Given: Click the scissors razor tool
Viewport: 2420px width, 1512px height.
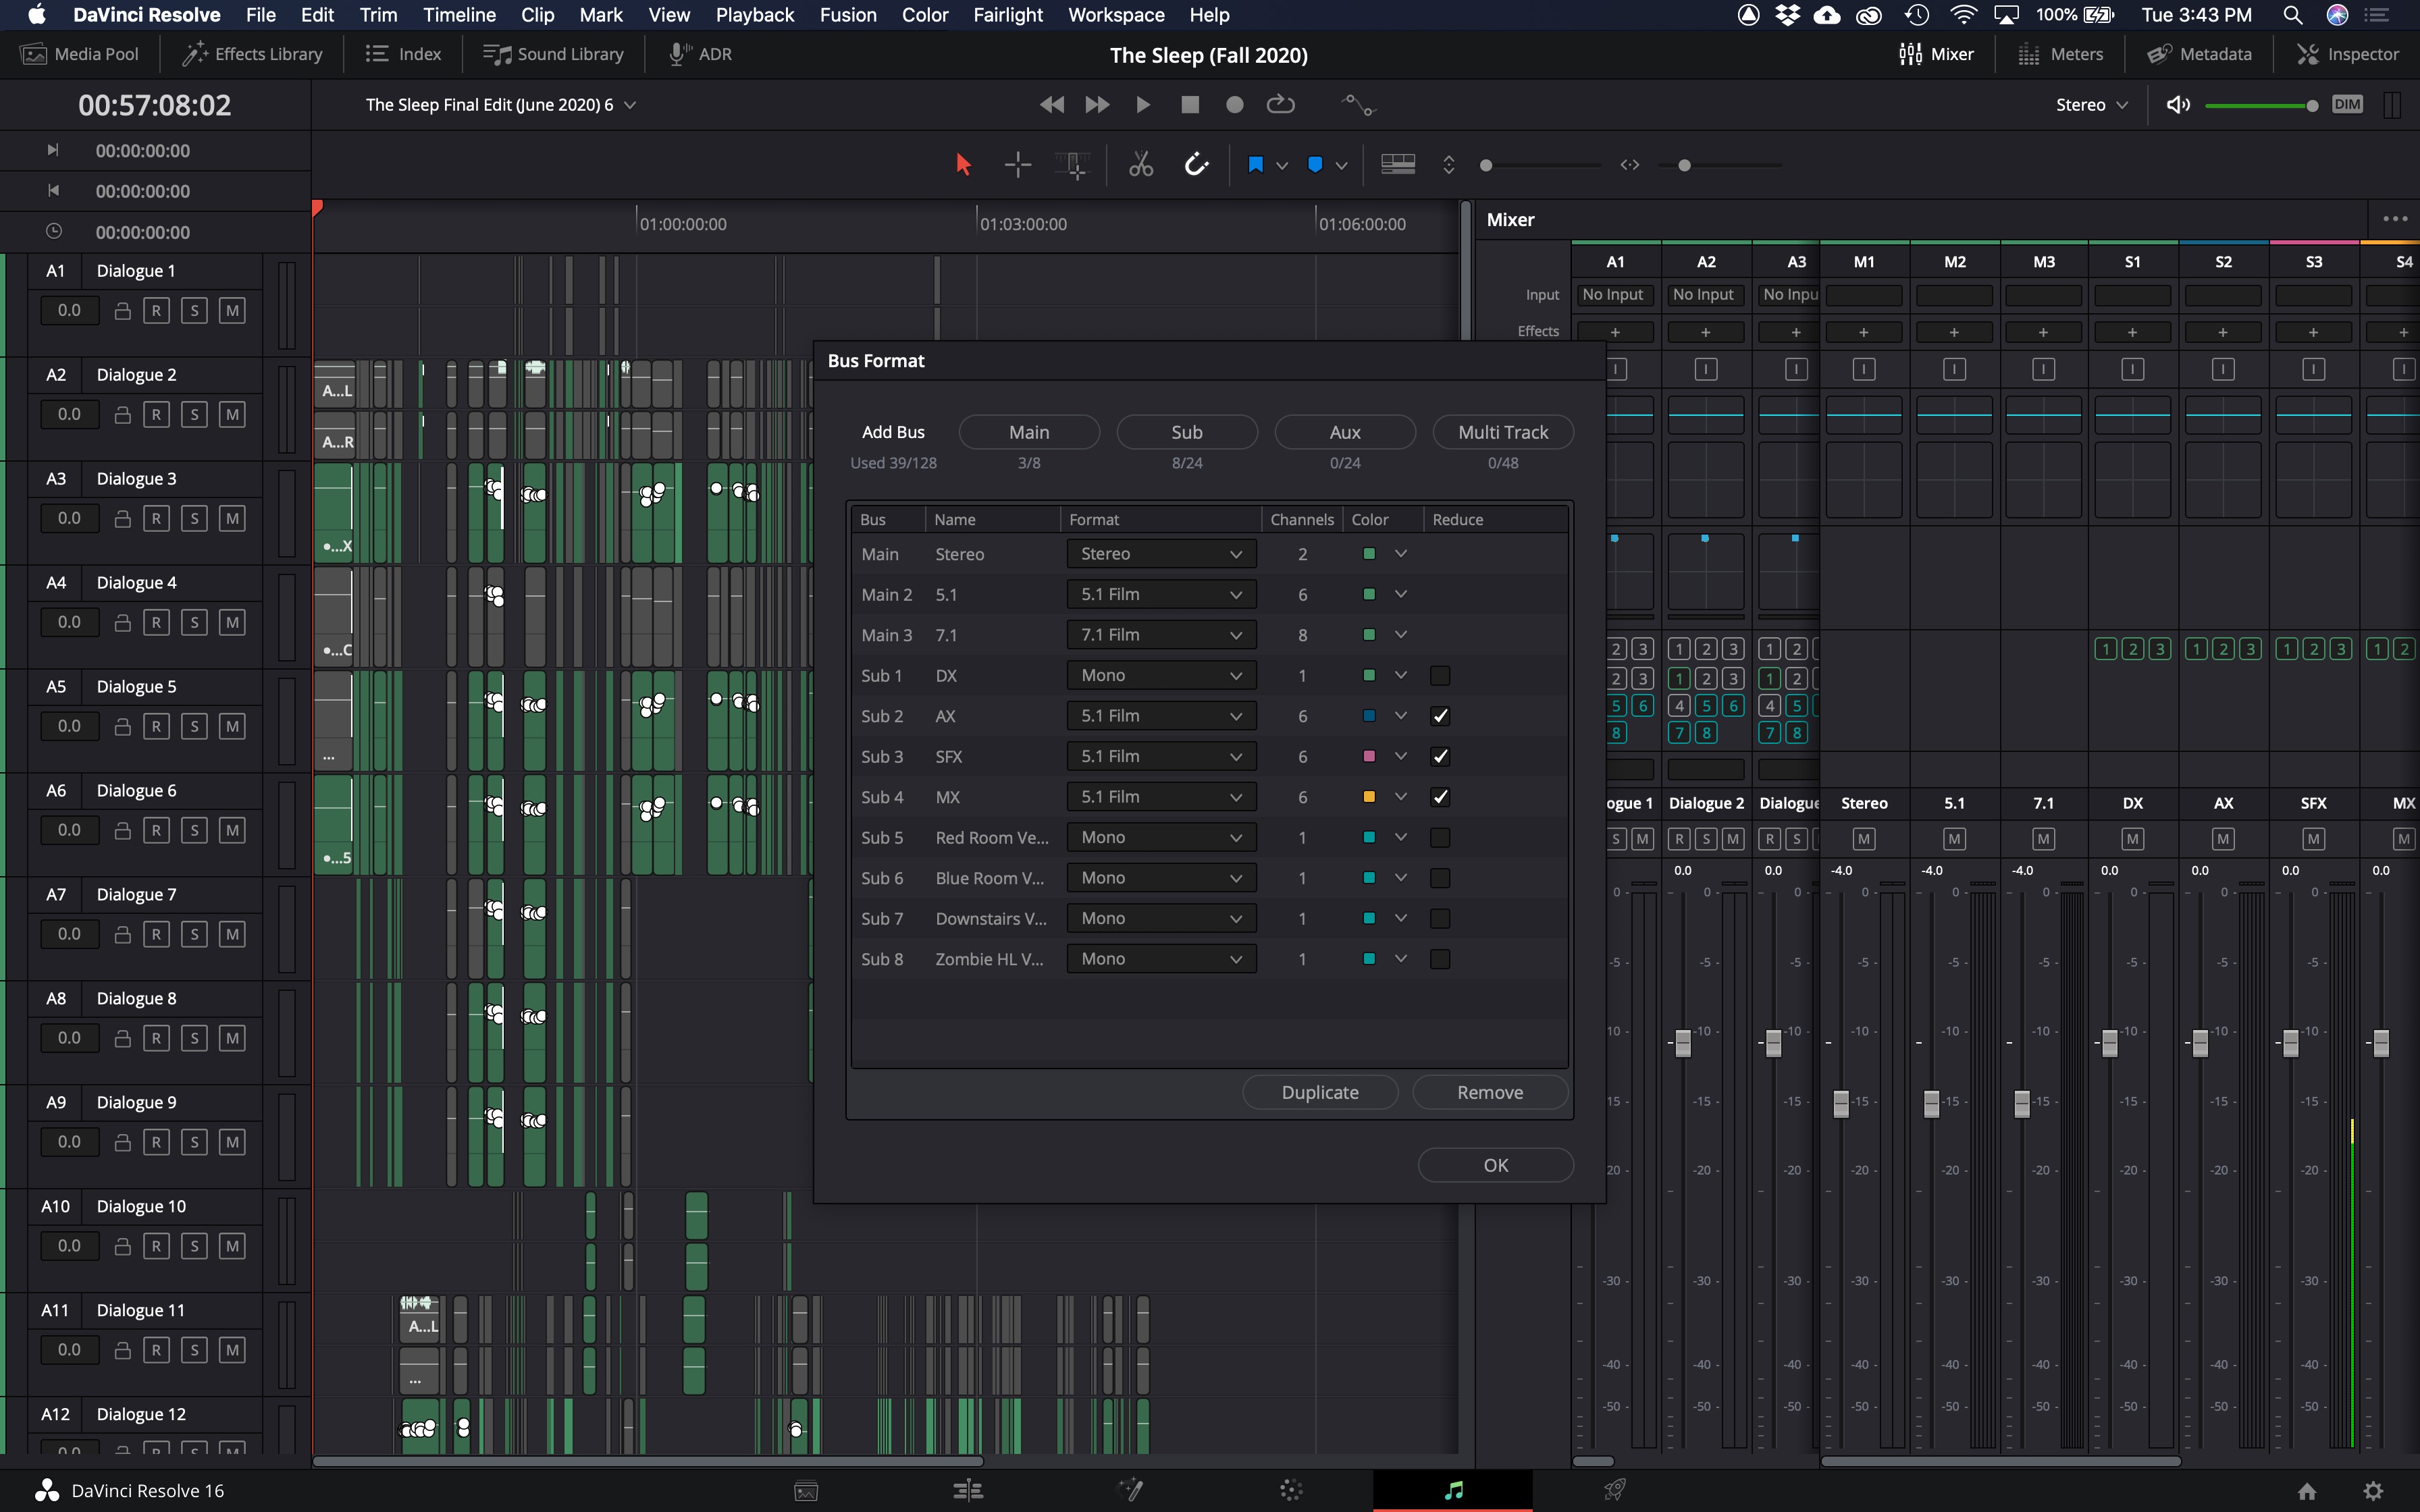Looking at the screenshot, I should pos(1141,165).
